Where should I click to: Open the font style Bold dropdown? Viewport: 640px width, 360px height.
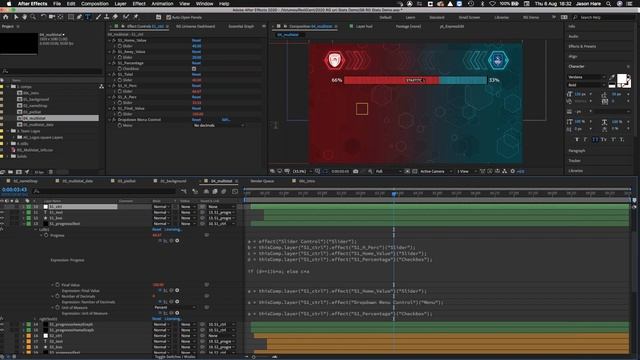[x=586, y=85]
